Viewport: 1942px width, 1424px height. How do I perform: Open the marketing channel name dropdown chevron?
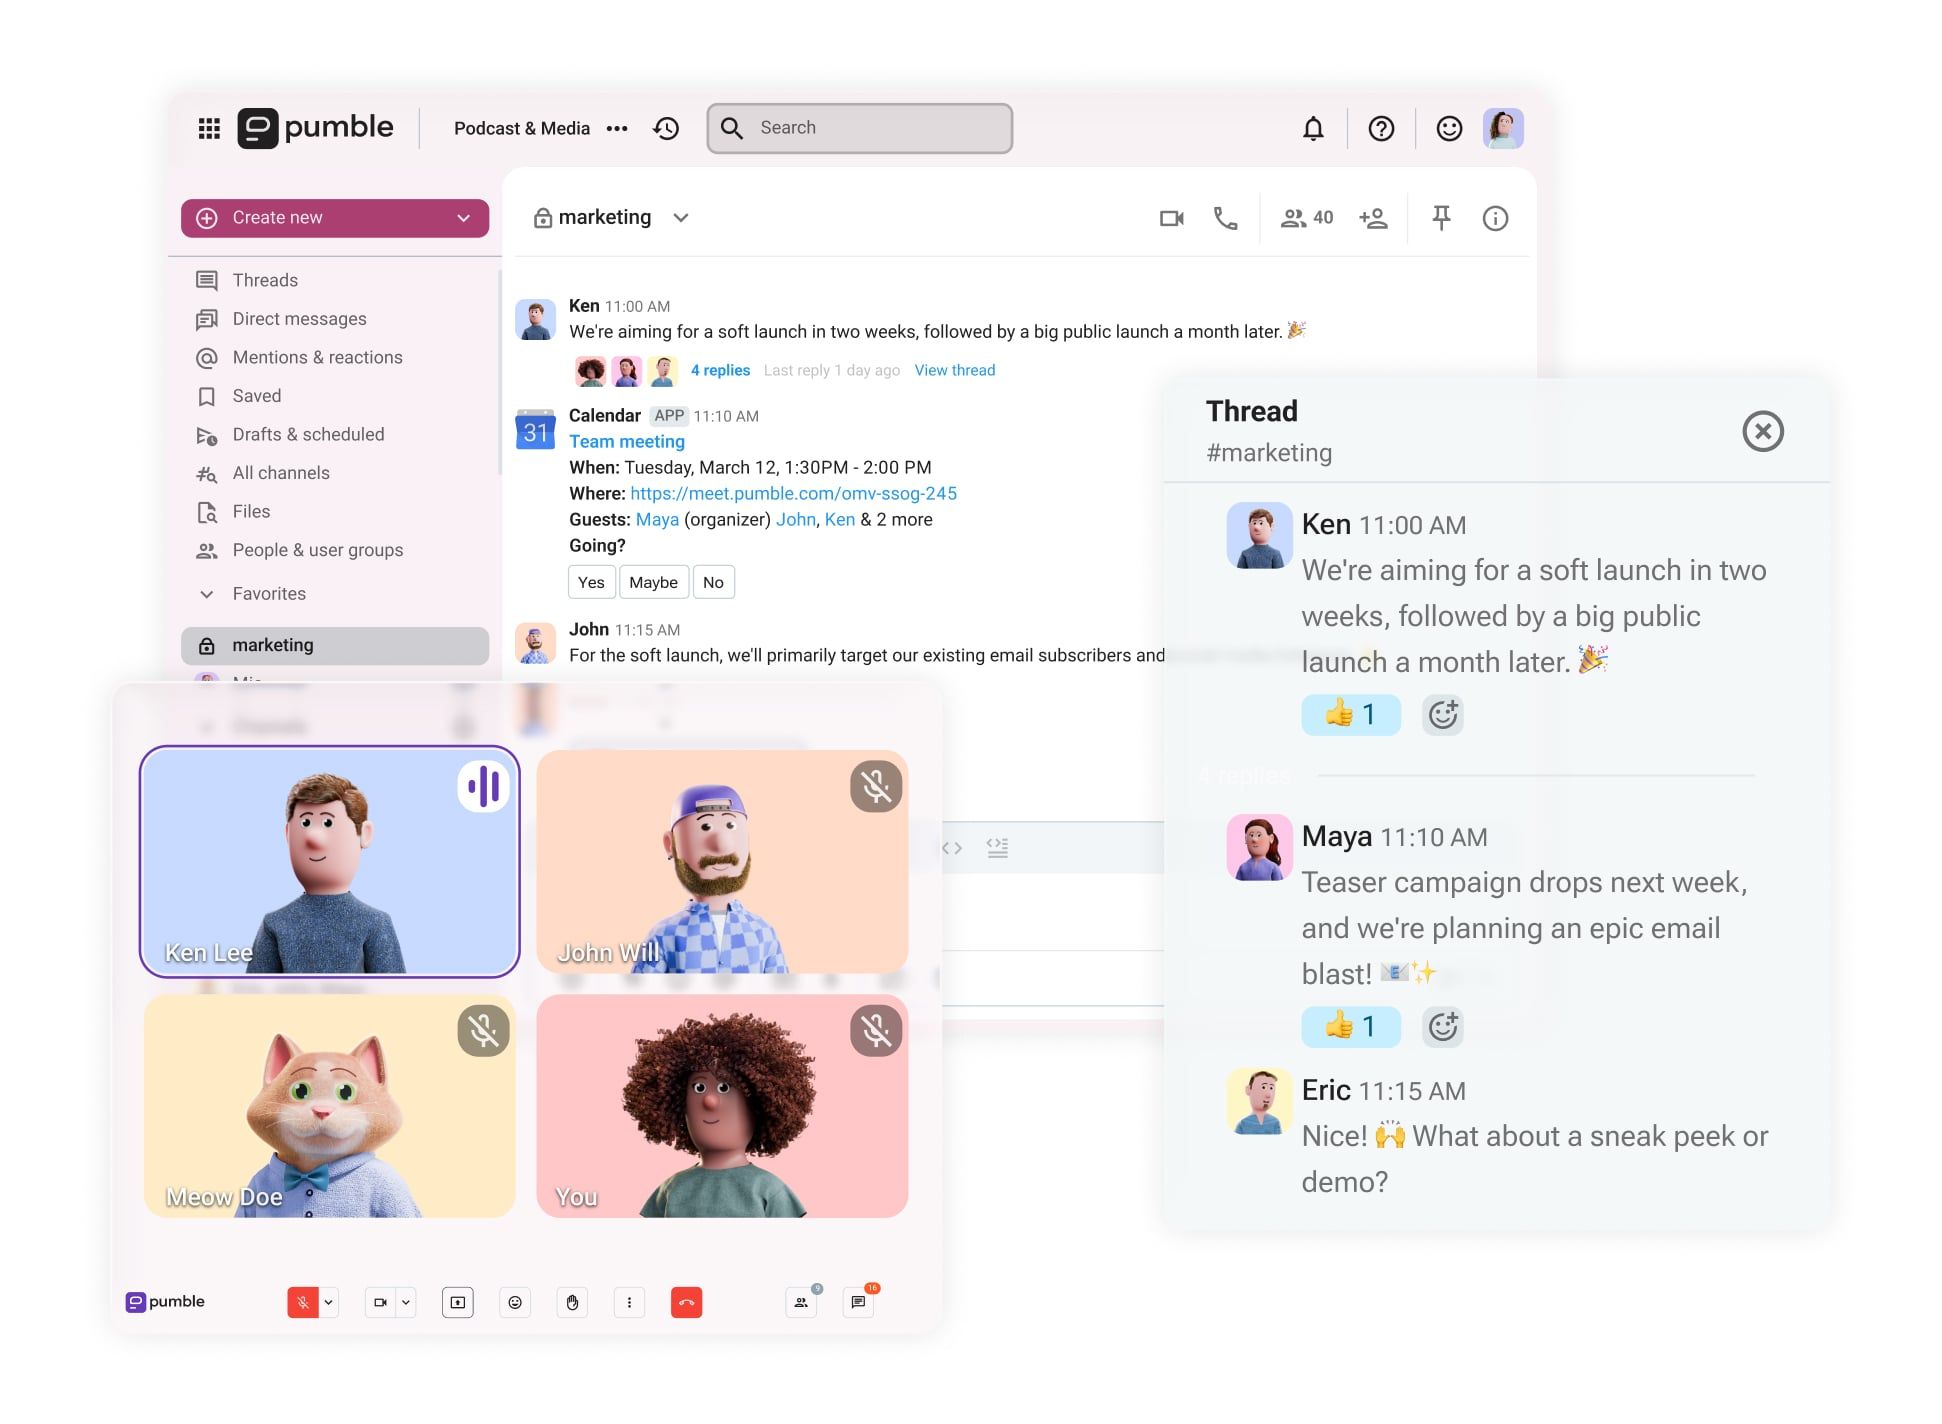[681, 218]
